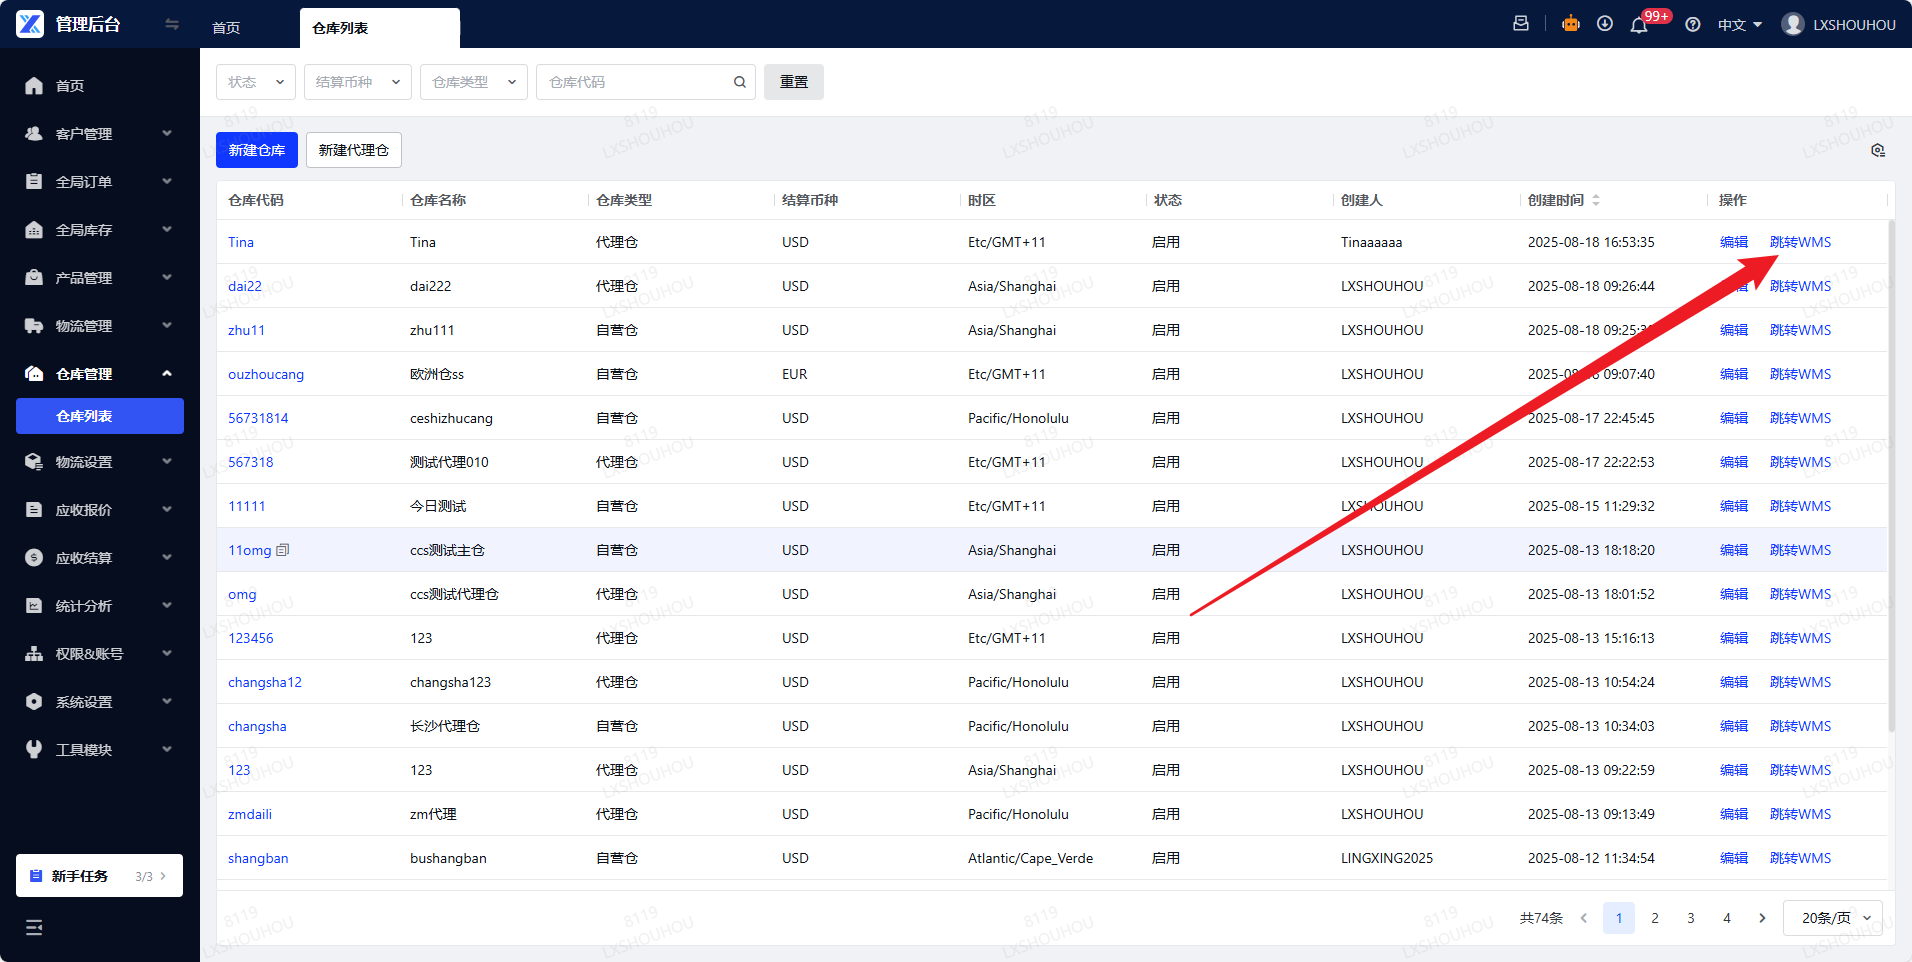Click the copy icon next to 11omg
Image resolution: width=1912 pixels, height=962 pixels.
tap(283, 550)
